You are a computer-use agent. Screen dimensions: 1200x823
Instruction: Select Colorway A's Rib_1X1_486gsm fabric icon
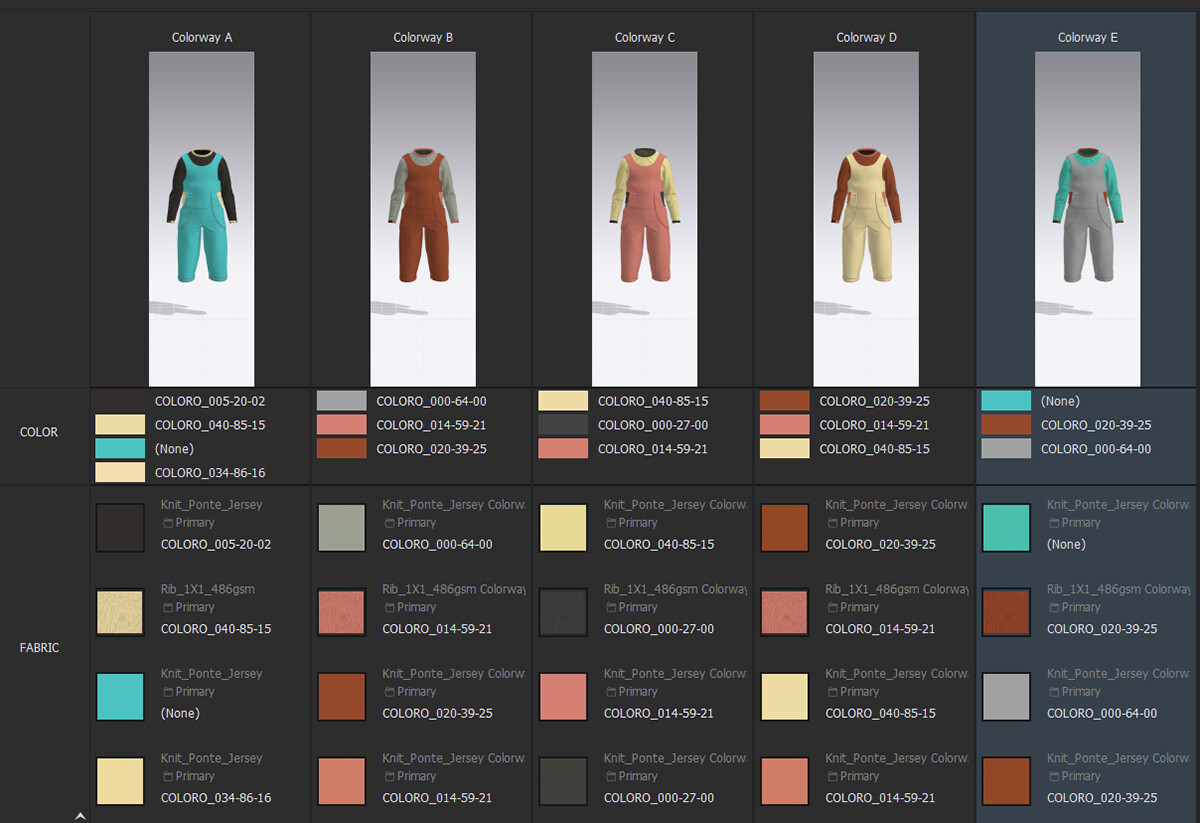click(x=120, y=613)
